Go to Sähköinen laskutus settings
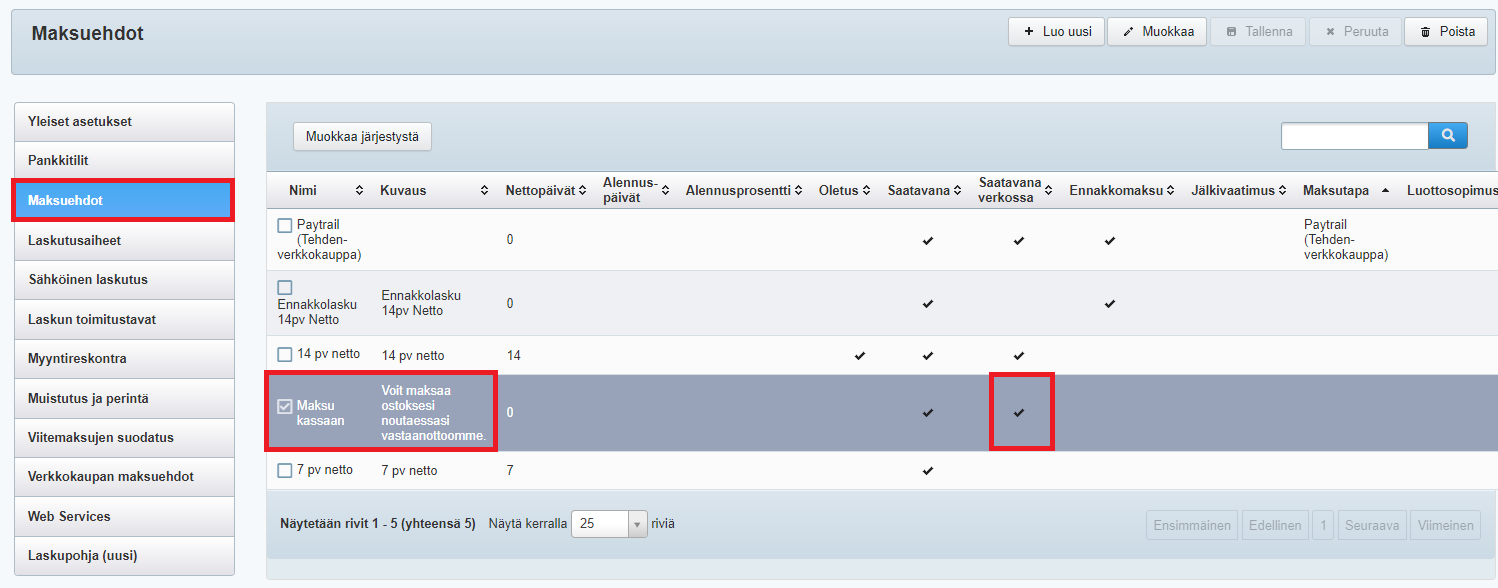Viewport: 1498px width, 588px height. click(124, 280)
